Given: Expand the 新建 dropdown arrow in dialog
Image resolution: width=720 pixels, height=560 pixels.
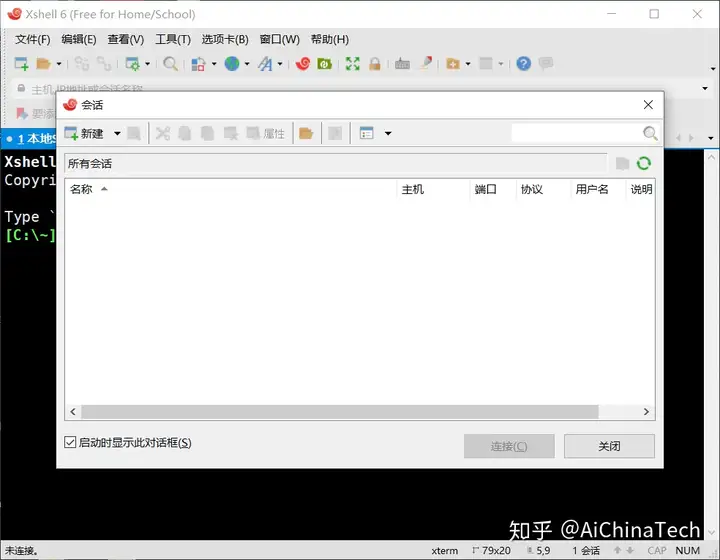Looking at the screenshot, I should [117, 134].
